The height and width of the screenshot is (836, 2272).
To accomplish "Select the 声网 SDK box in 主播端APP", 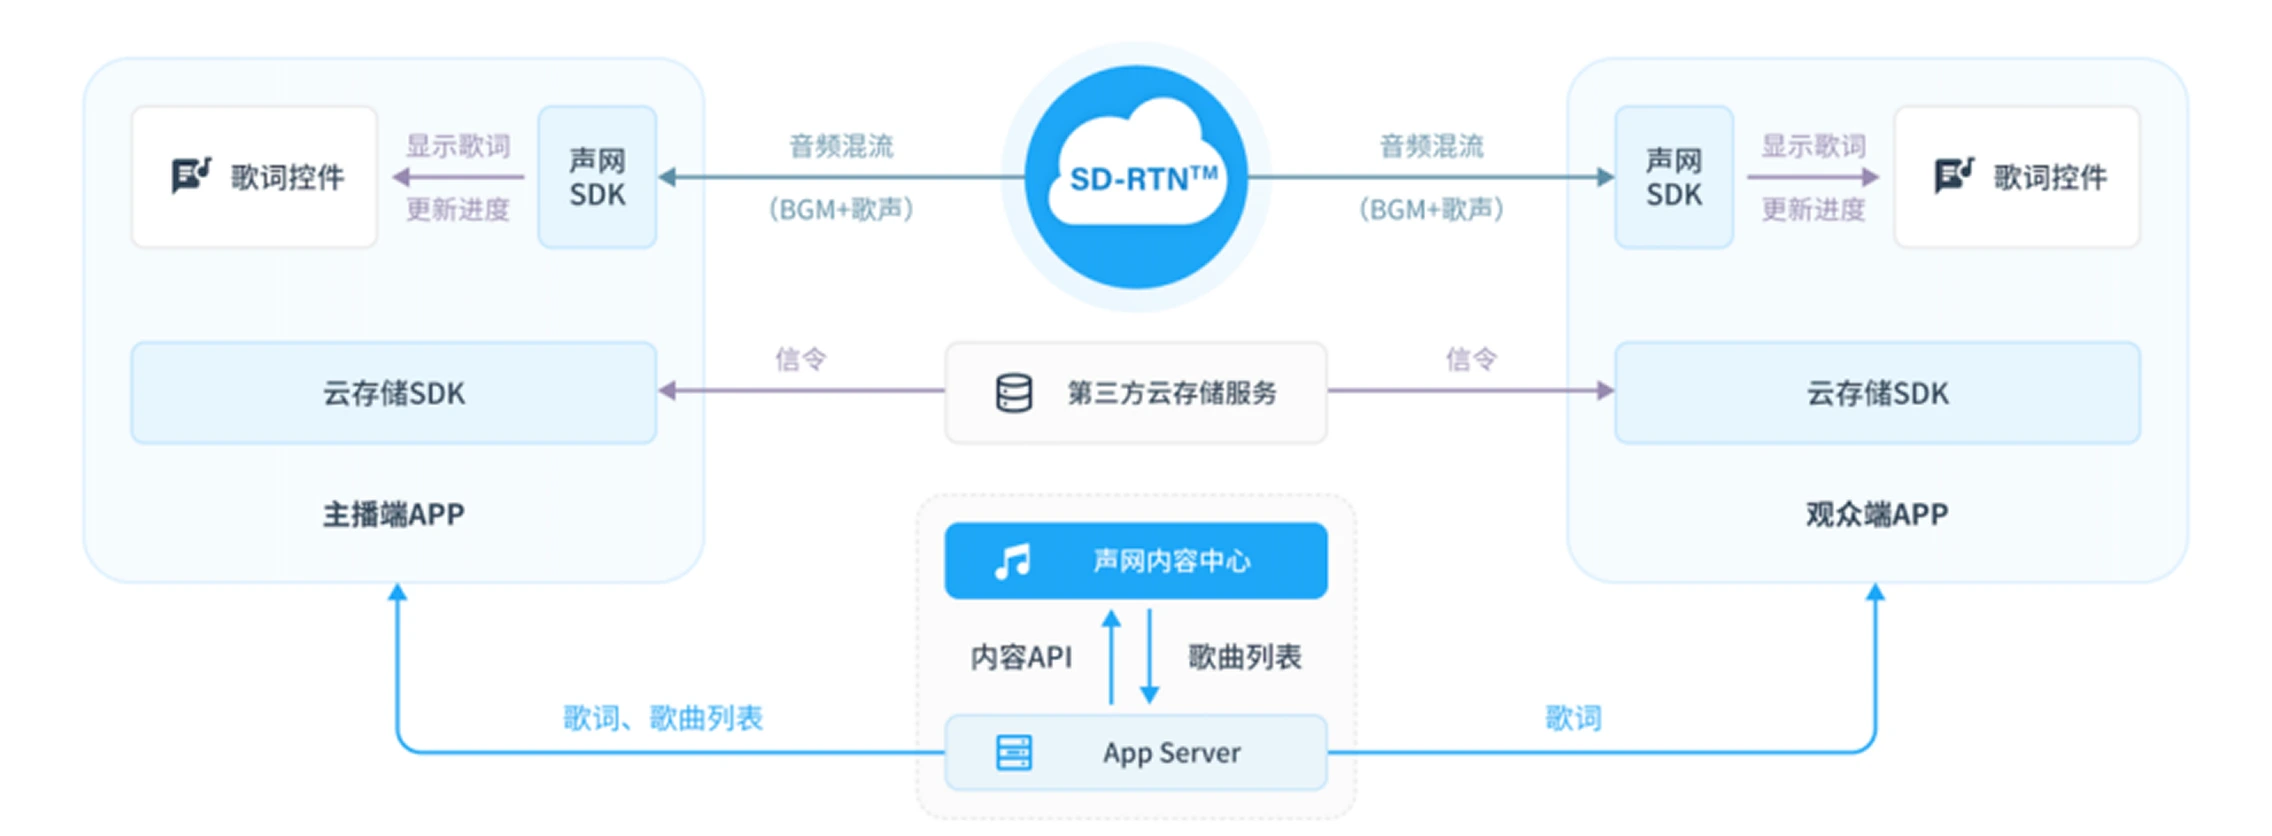I will (x=597, y=177).
